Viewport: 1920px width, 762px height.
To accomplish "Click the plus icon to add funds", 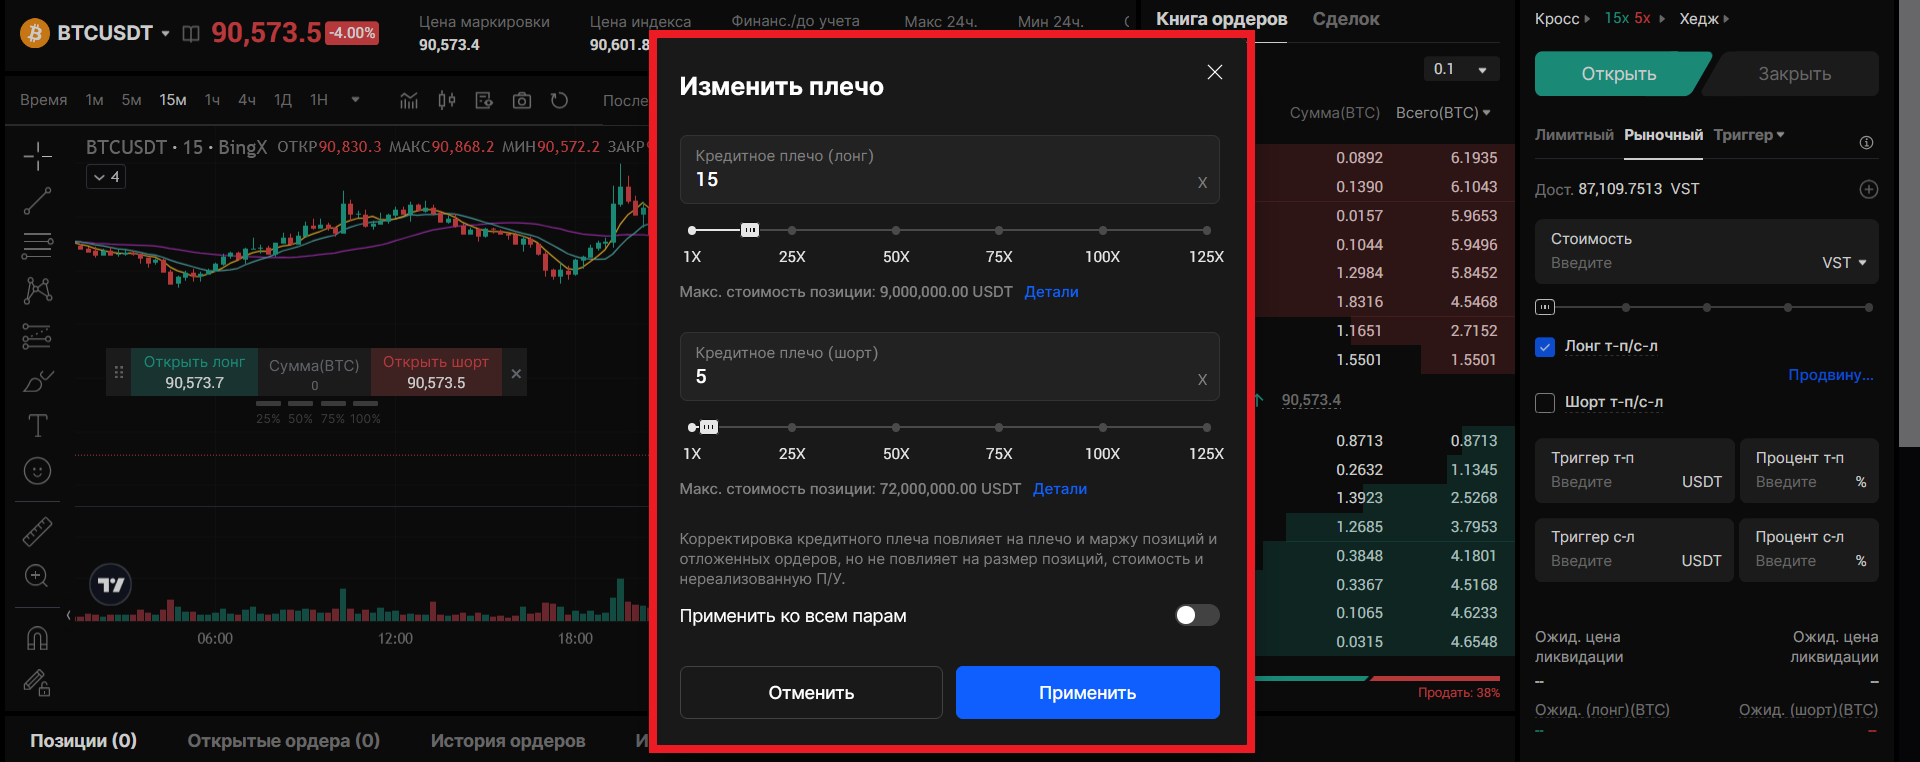I will point(1869,189).
